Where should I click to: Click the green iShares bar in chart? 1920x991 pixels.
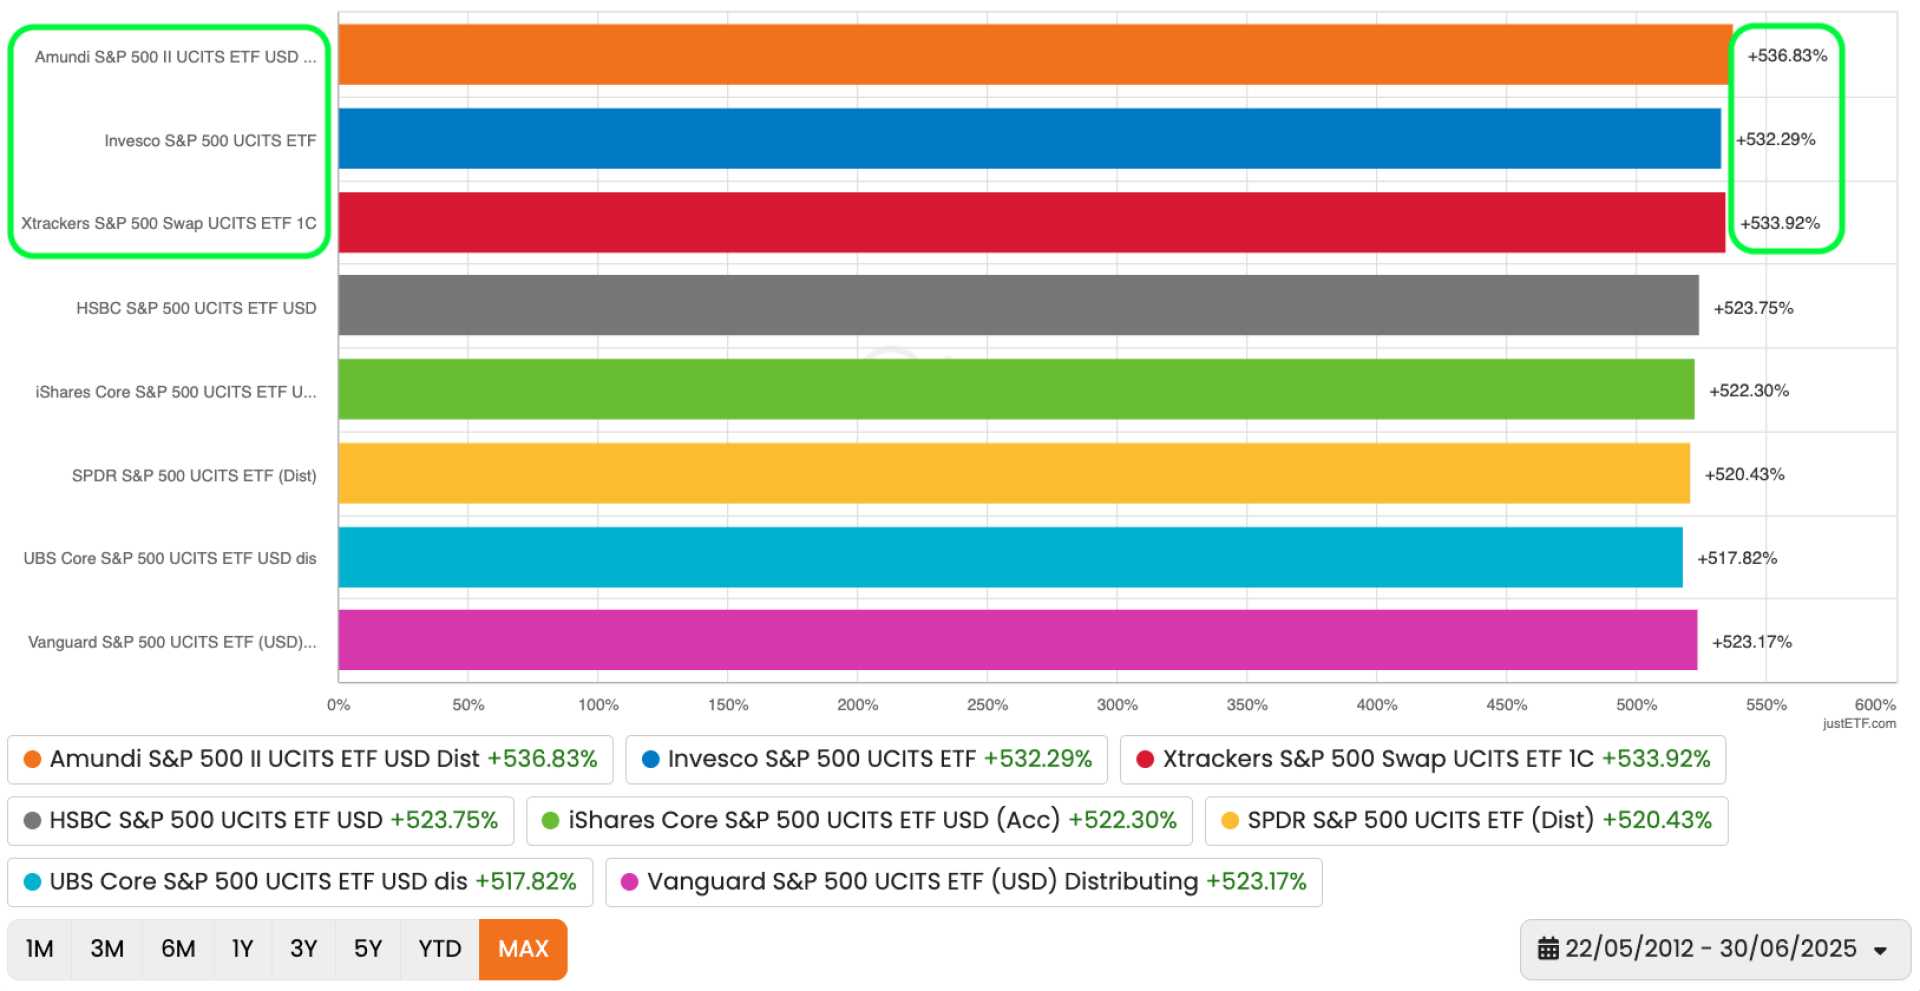coord(1016,390)
